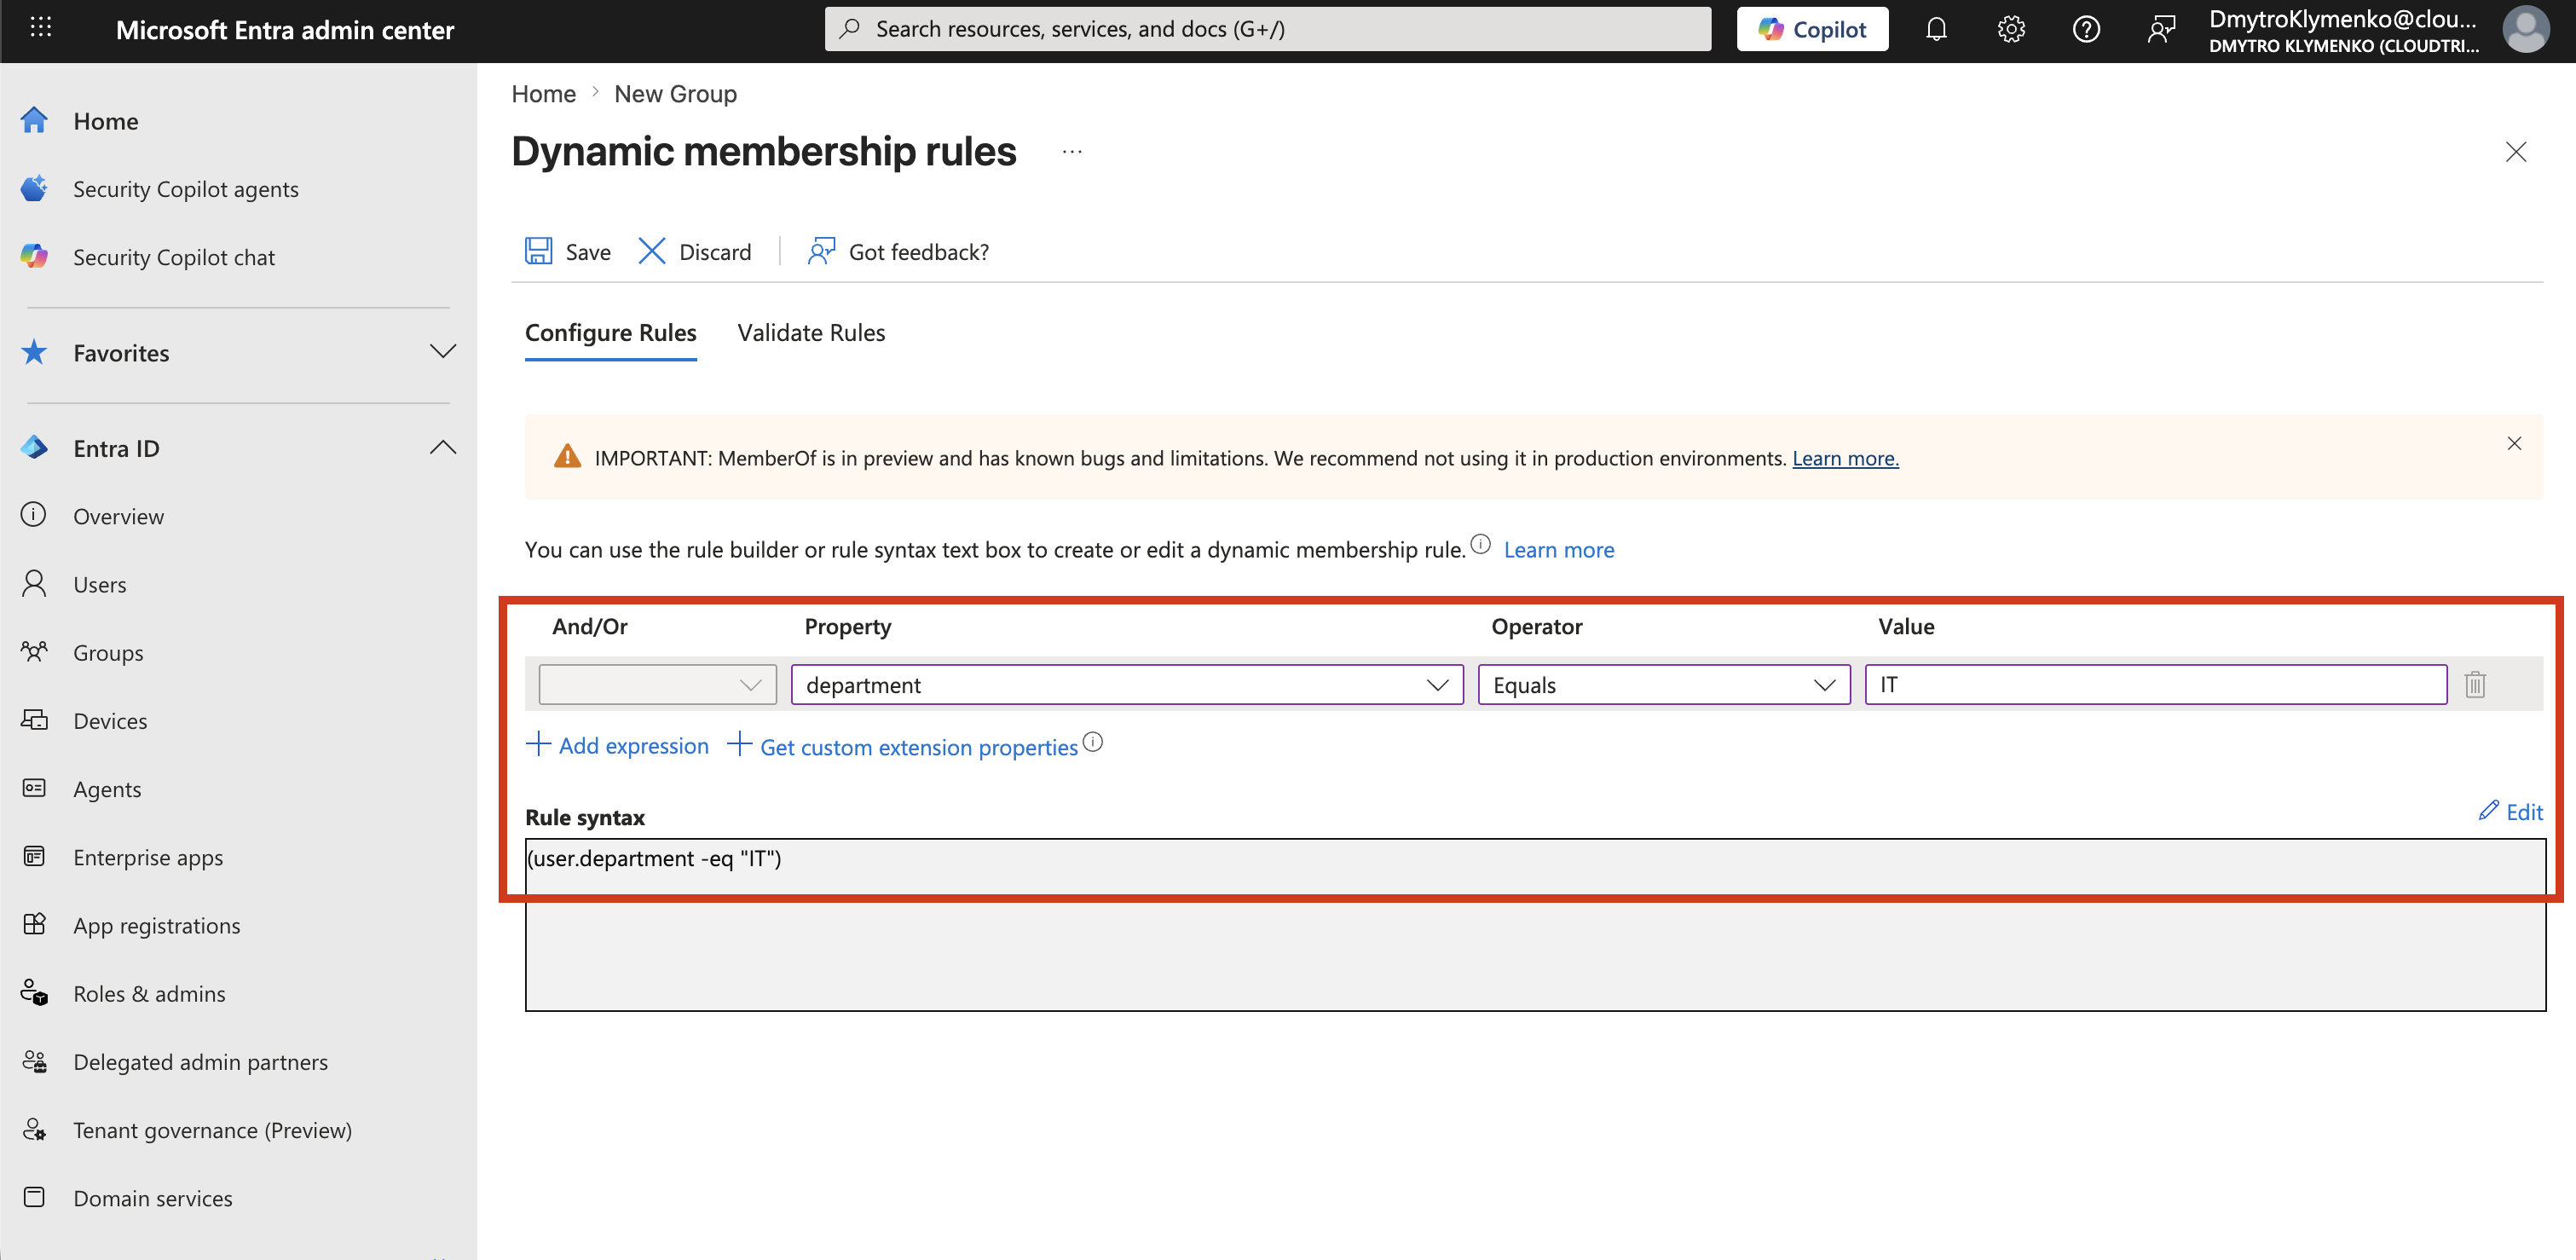Open the Property dropdown showing department
The width and height of the screenshot is (2576, 1260).
point(1127,685)
